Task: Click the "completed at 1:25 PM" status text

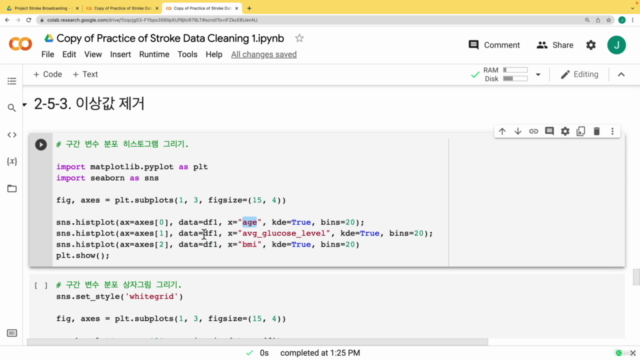Action: point(320,353)
